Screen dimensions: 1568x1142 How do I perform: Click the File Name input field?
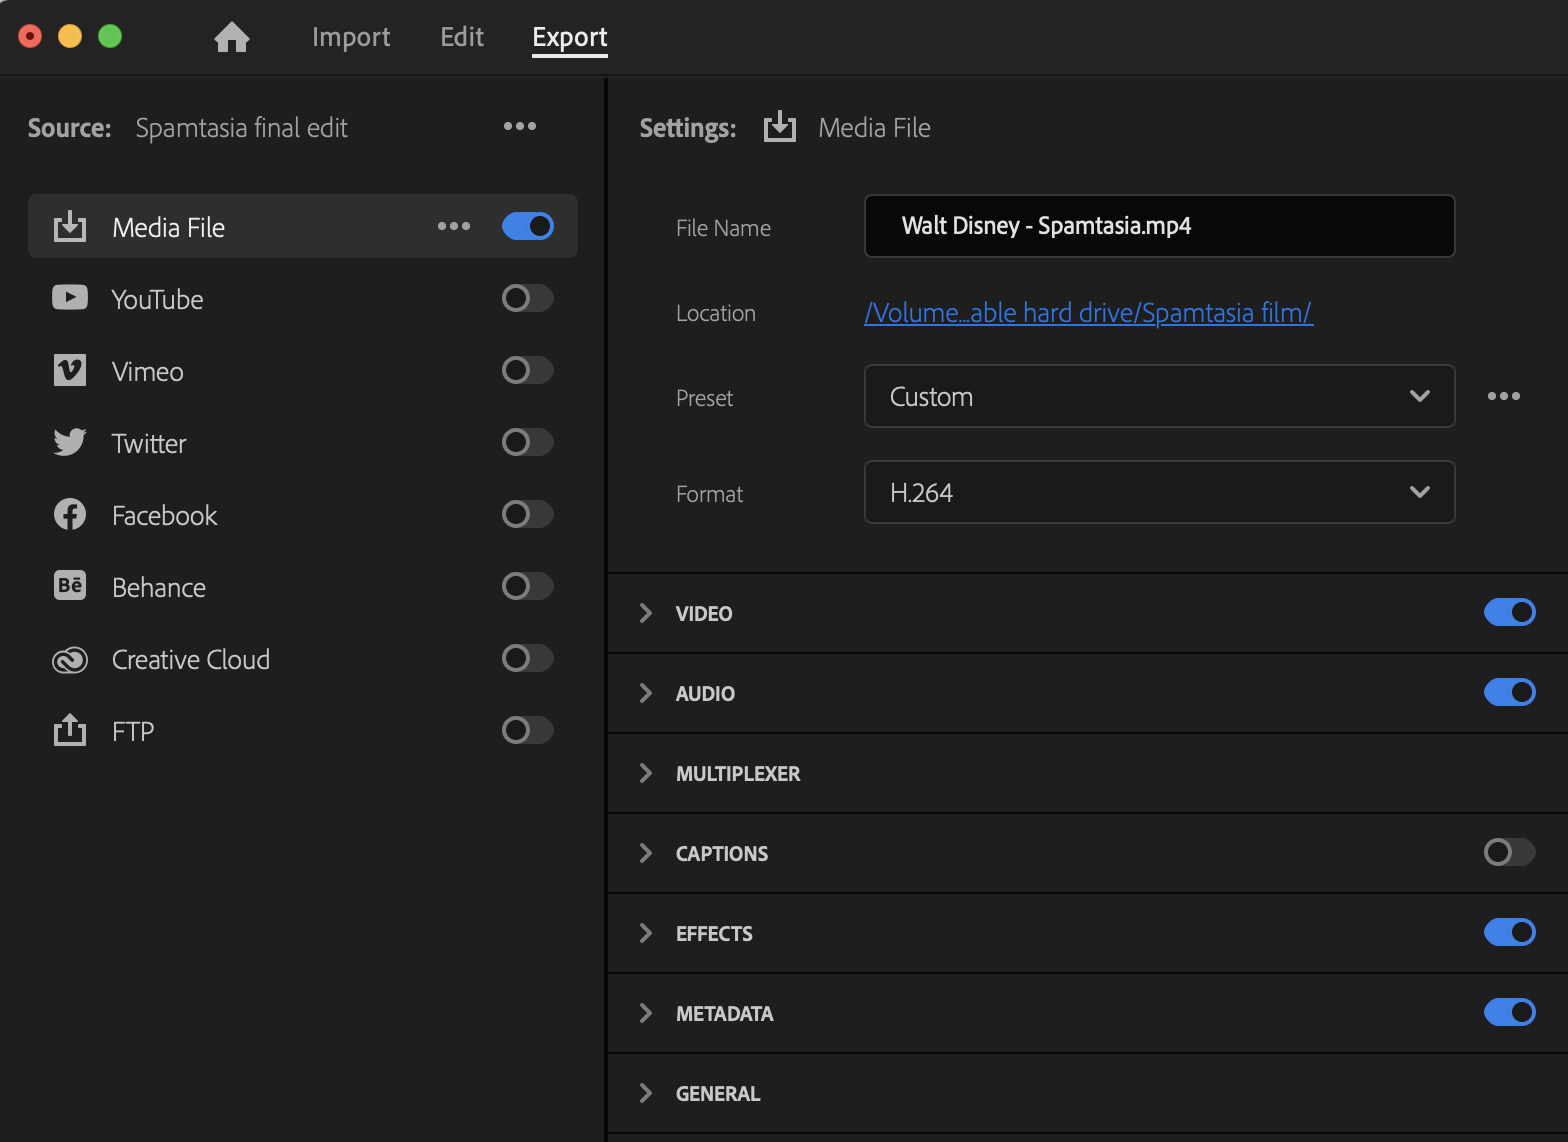point(1159,226)
